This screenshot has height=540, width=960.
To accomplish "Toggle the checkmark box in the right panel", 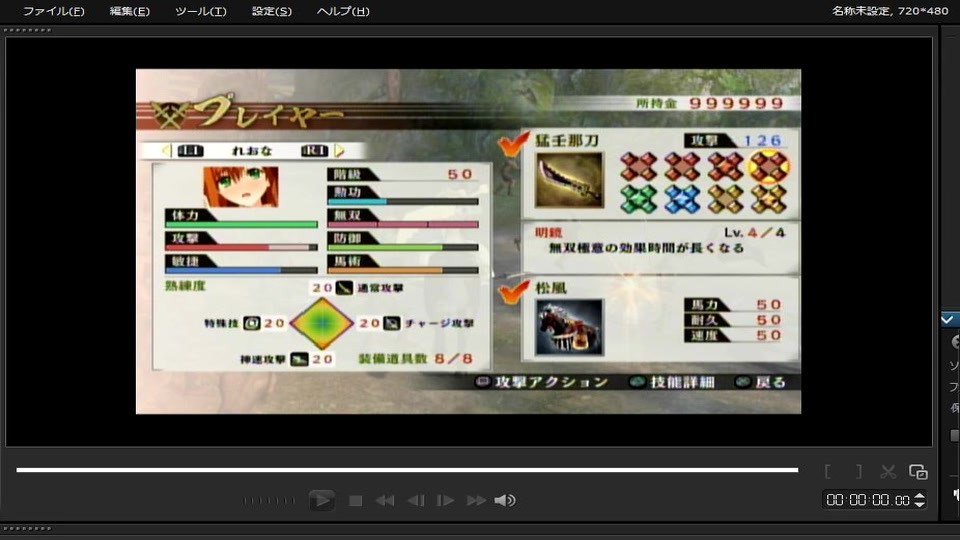I will pyautogui.click(x=948, y=320).
